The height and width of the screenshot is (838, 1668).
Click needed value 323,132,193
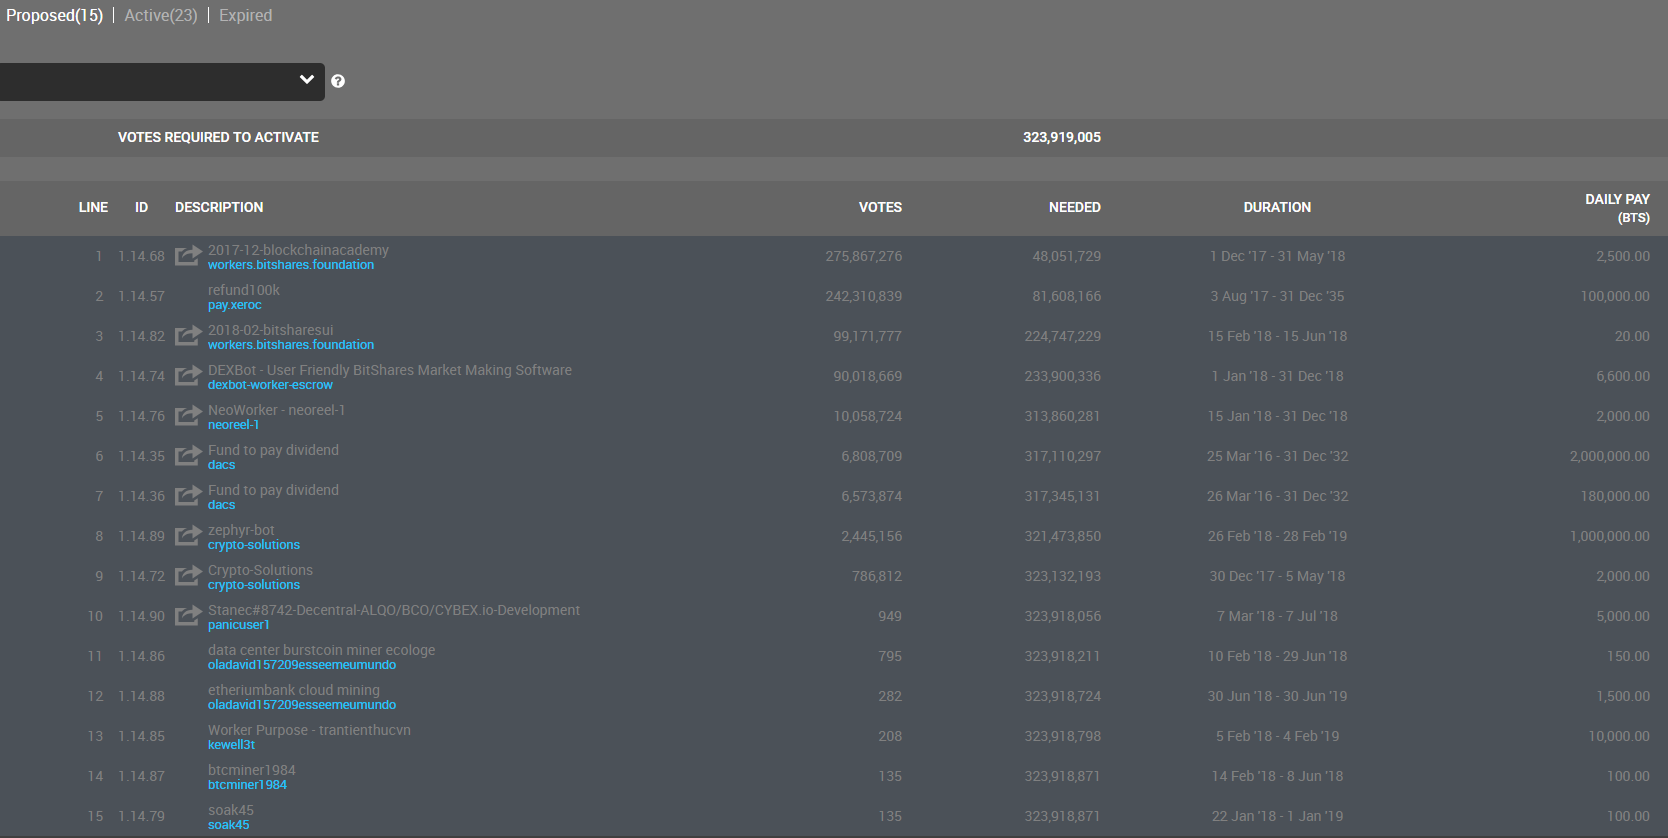click(1063, 576)
